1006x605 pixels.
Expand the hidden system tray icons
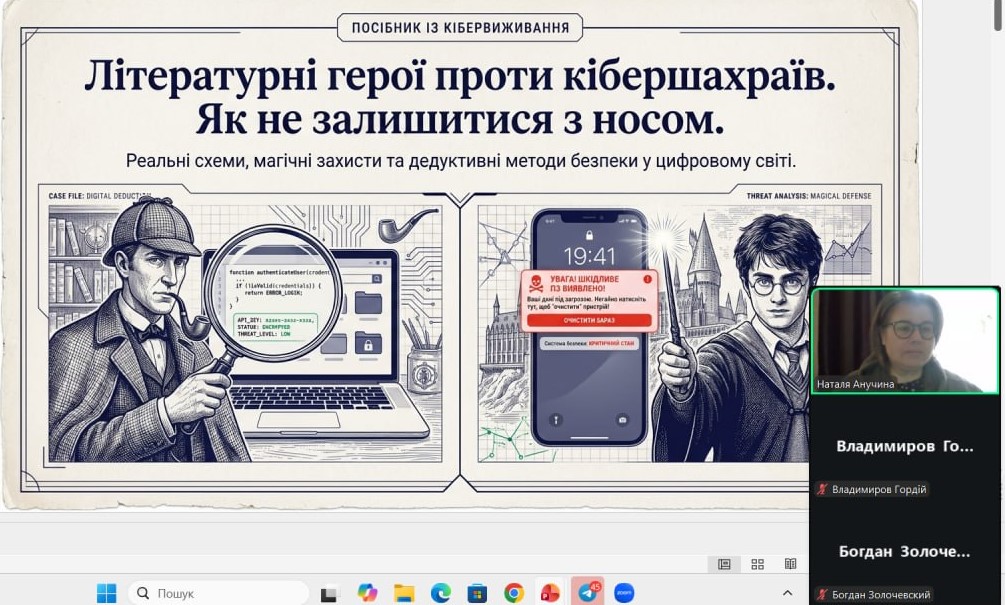pos(787,593)
